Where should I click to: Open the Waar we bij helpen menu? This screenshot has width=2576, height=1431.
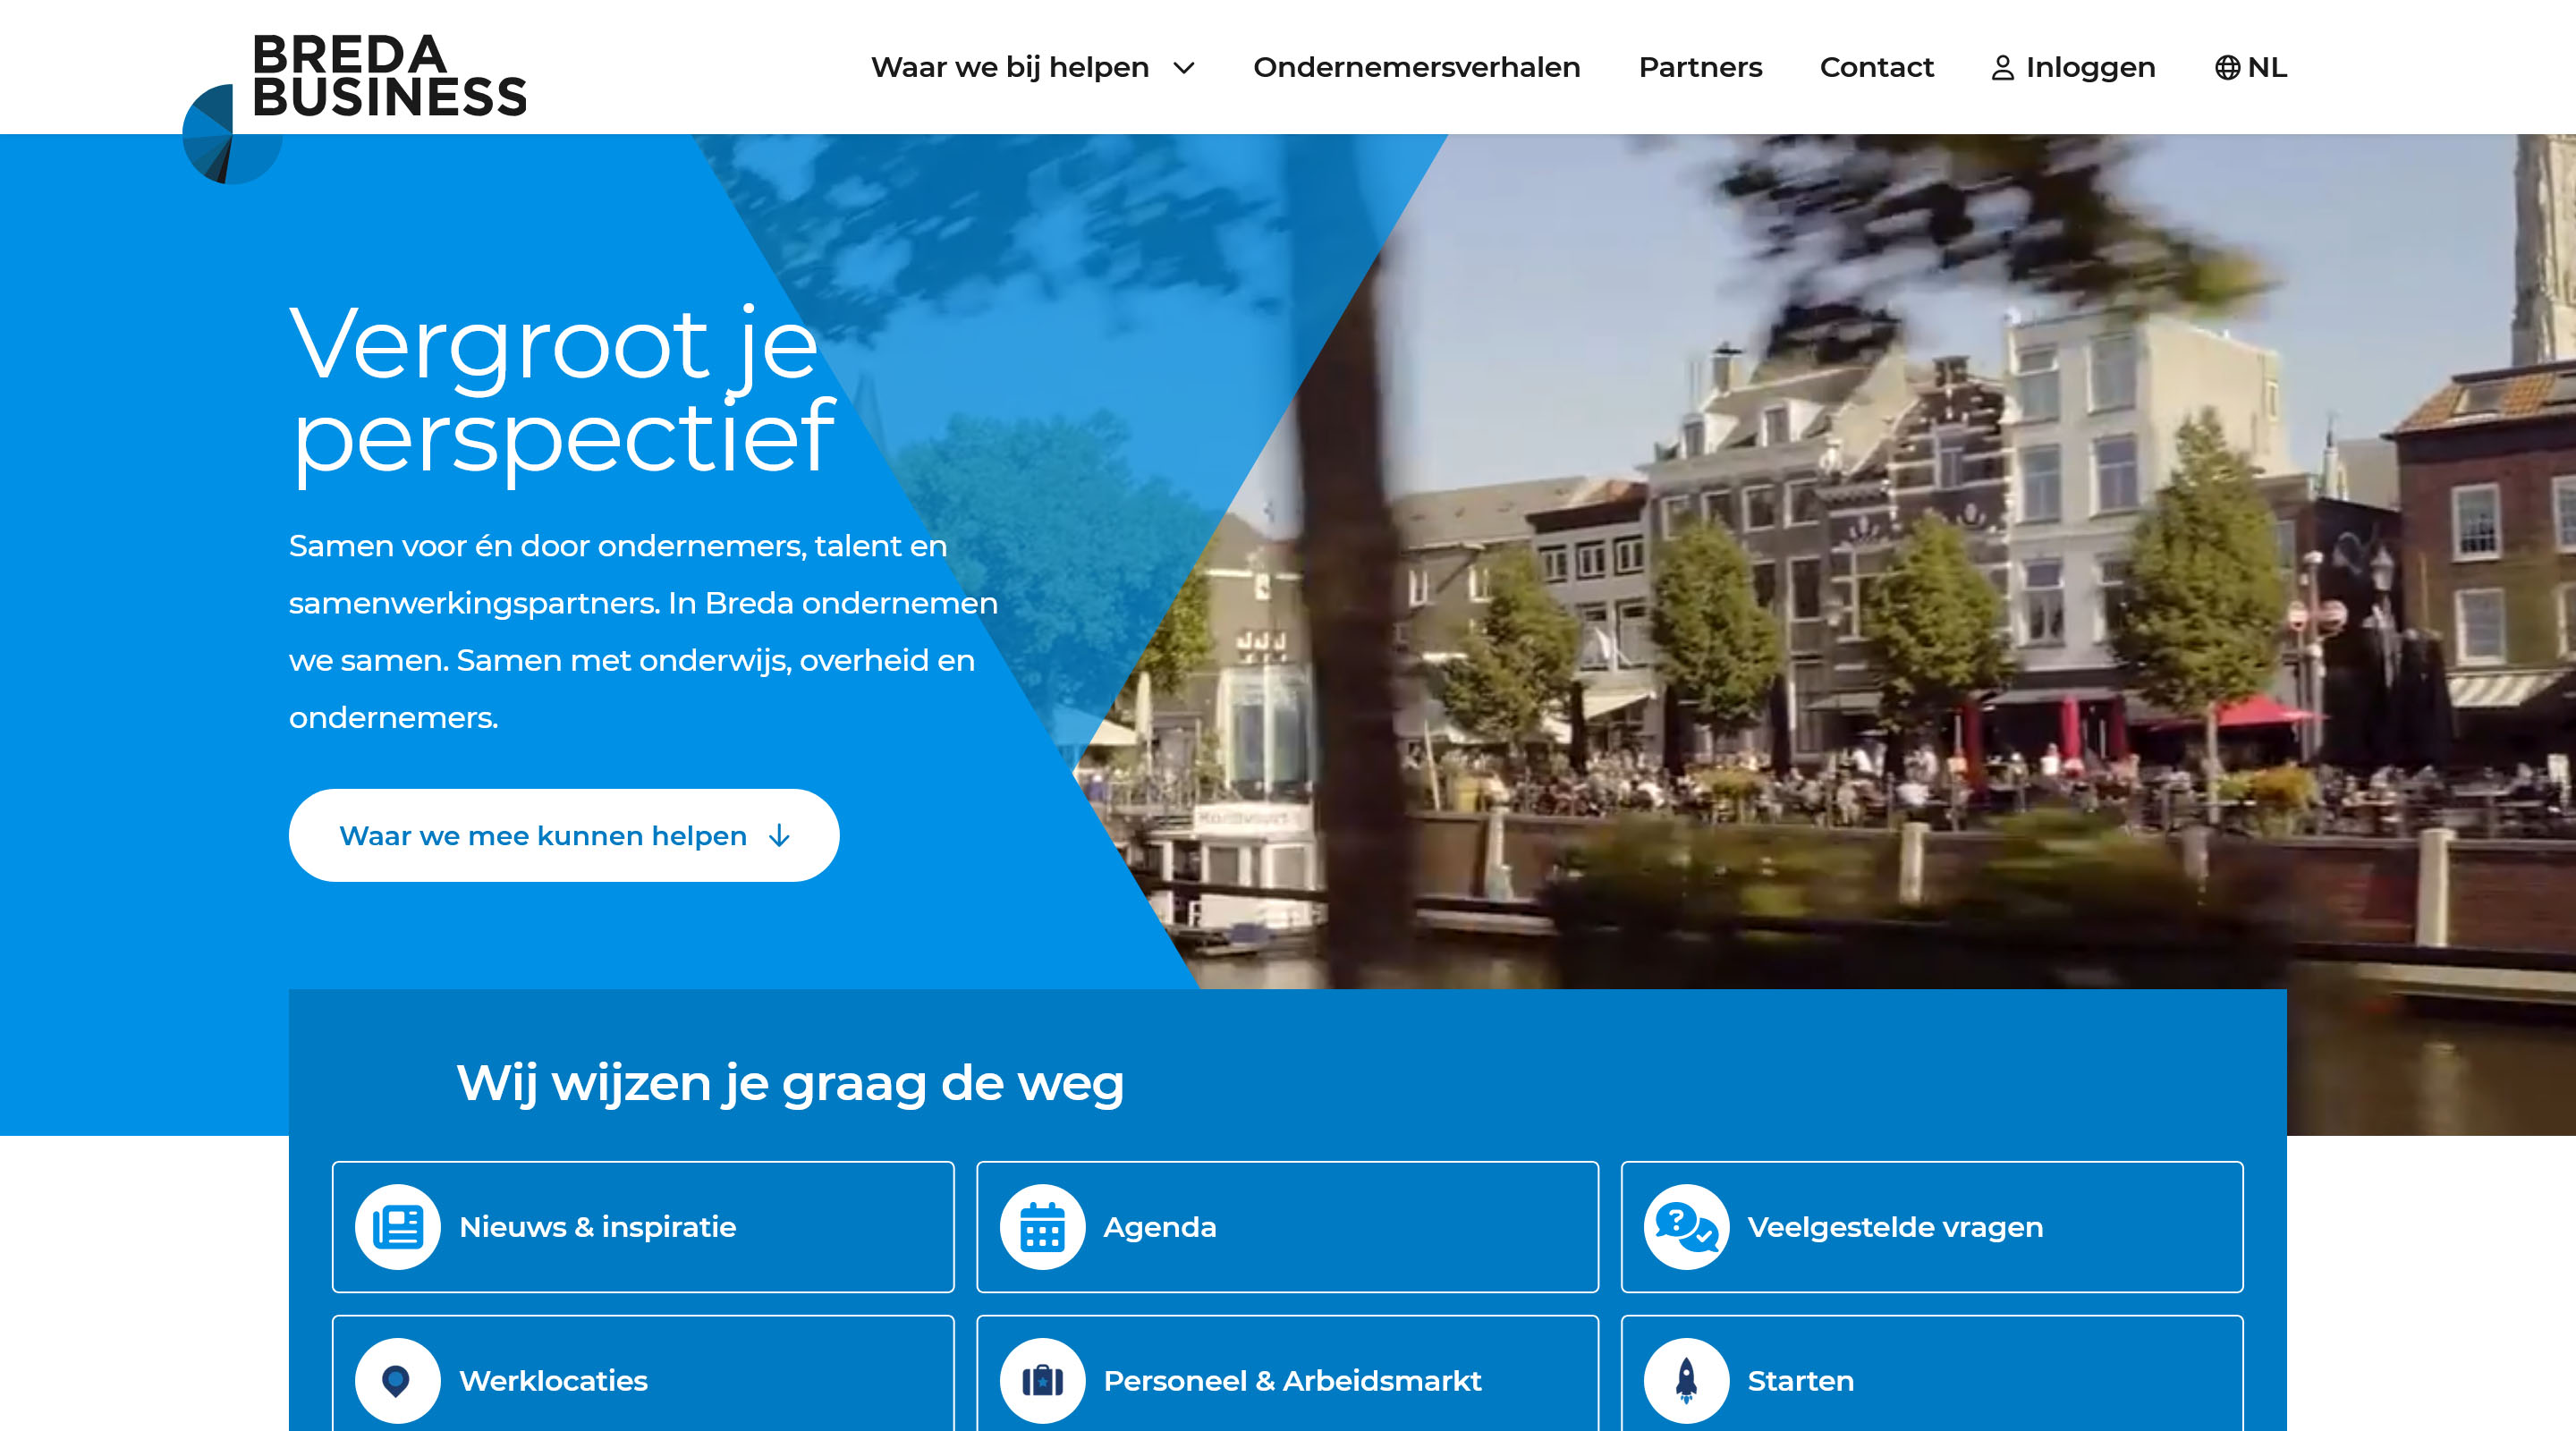point(1010,68)
